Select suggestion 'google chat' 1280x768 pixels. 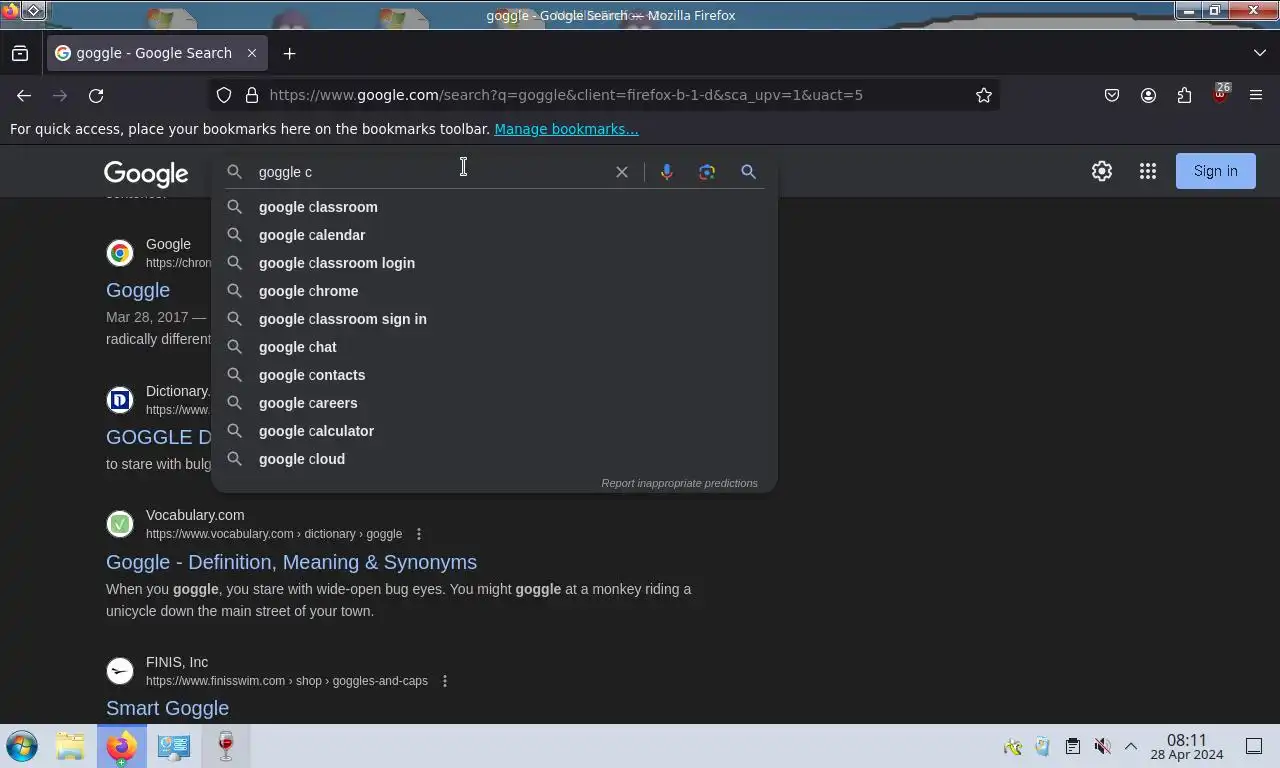(x=494, y=347)
